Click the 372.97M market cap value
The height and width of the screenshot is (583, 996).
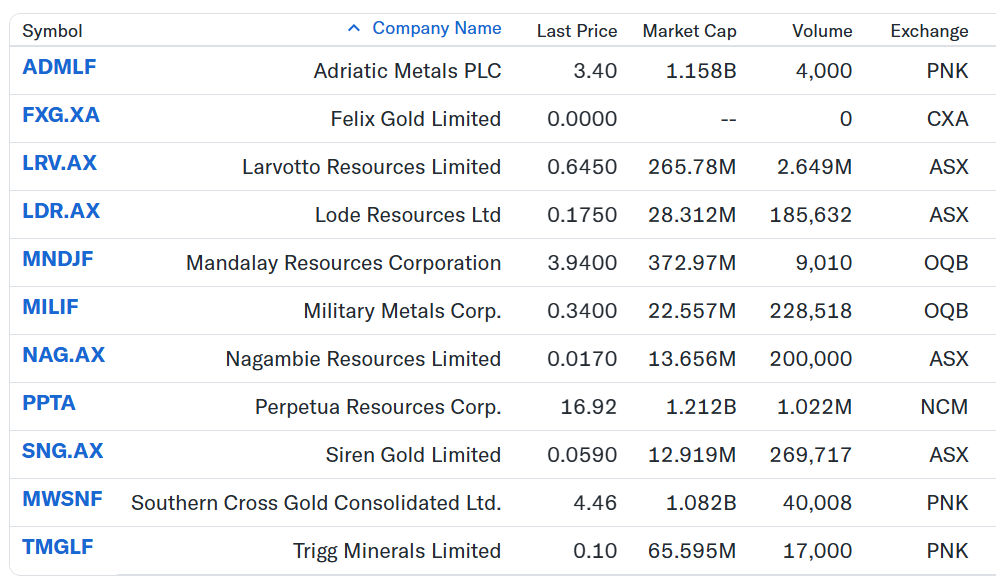pyautogui.click(x=692, y=263)
